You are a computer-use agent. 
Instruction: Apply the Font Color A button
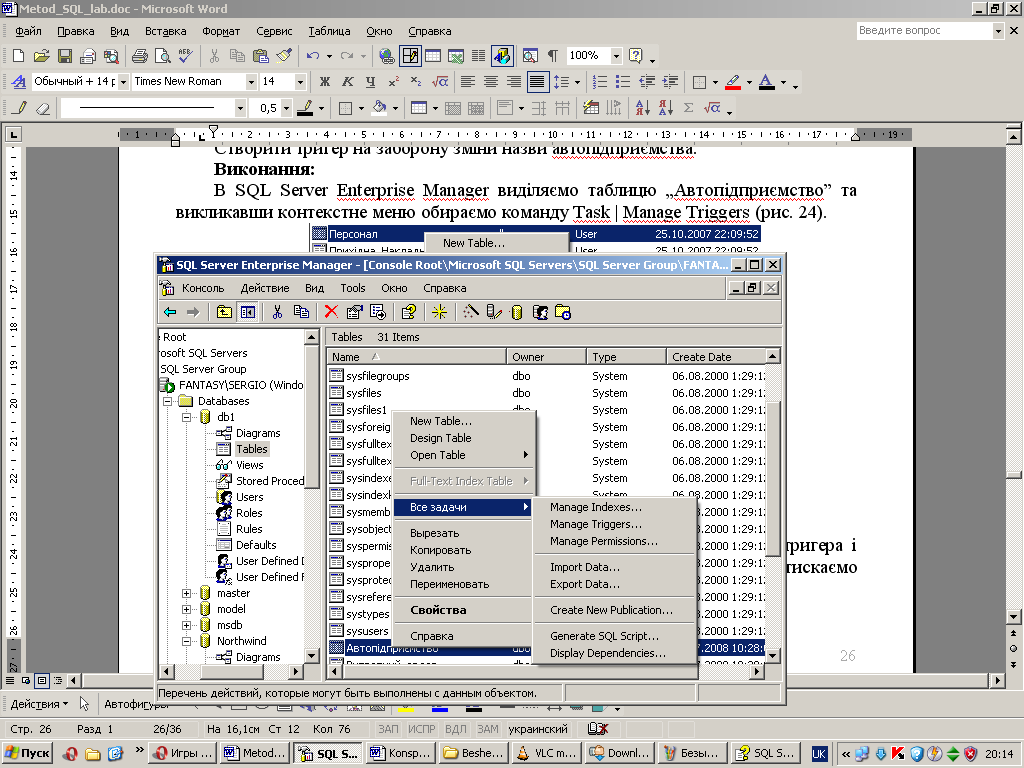(x=767, y=82)
